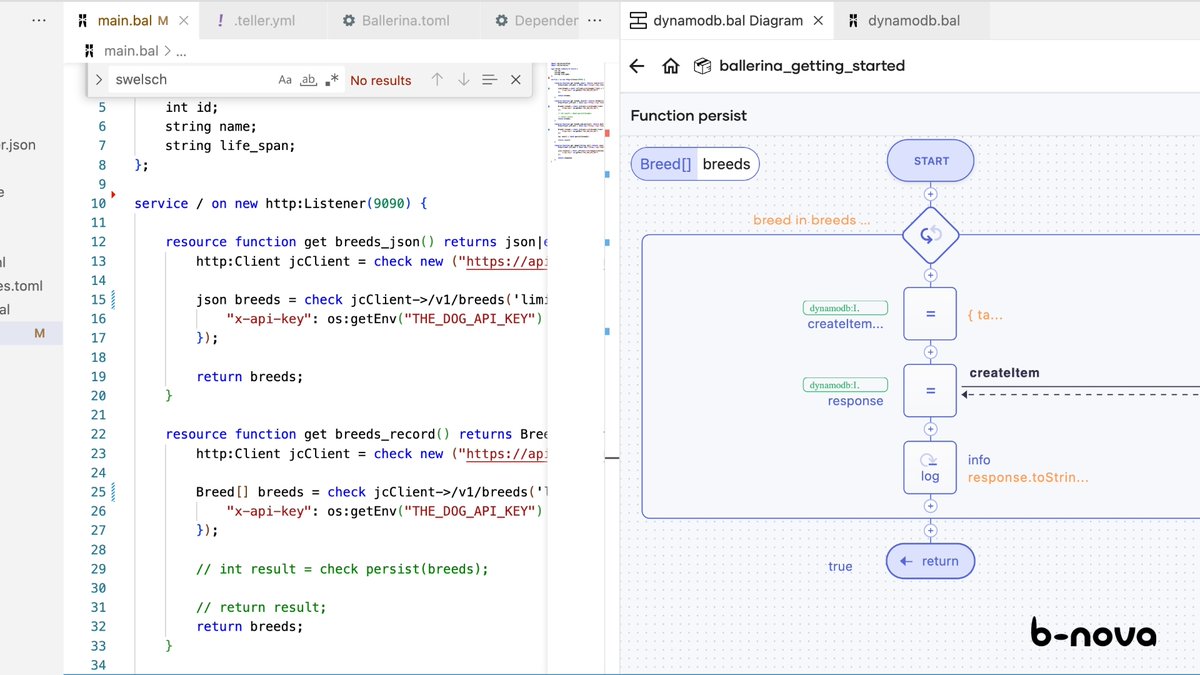Add statement above the log node
Image resolution: width=1200 pixels, height=675 pixels.
[x=931, y=429]
